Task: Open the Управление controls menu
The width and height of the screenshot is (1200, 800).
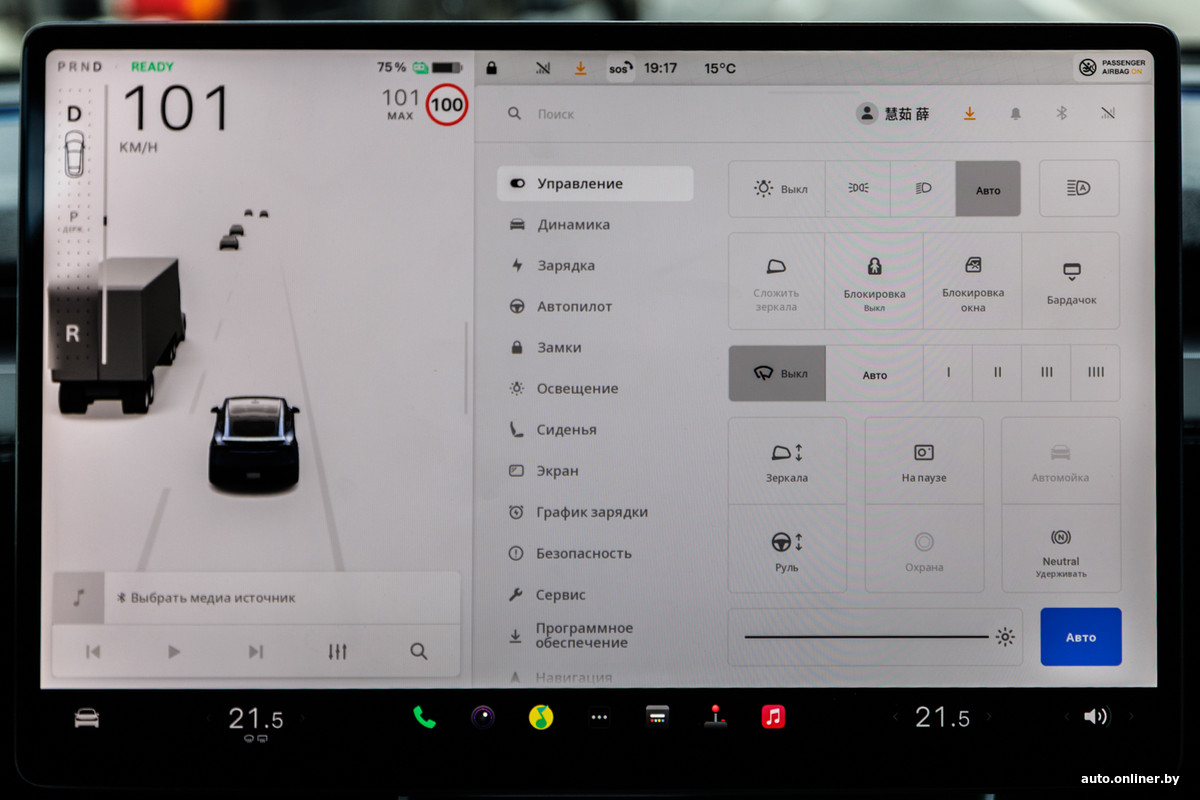Action: (595, 184)
